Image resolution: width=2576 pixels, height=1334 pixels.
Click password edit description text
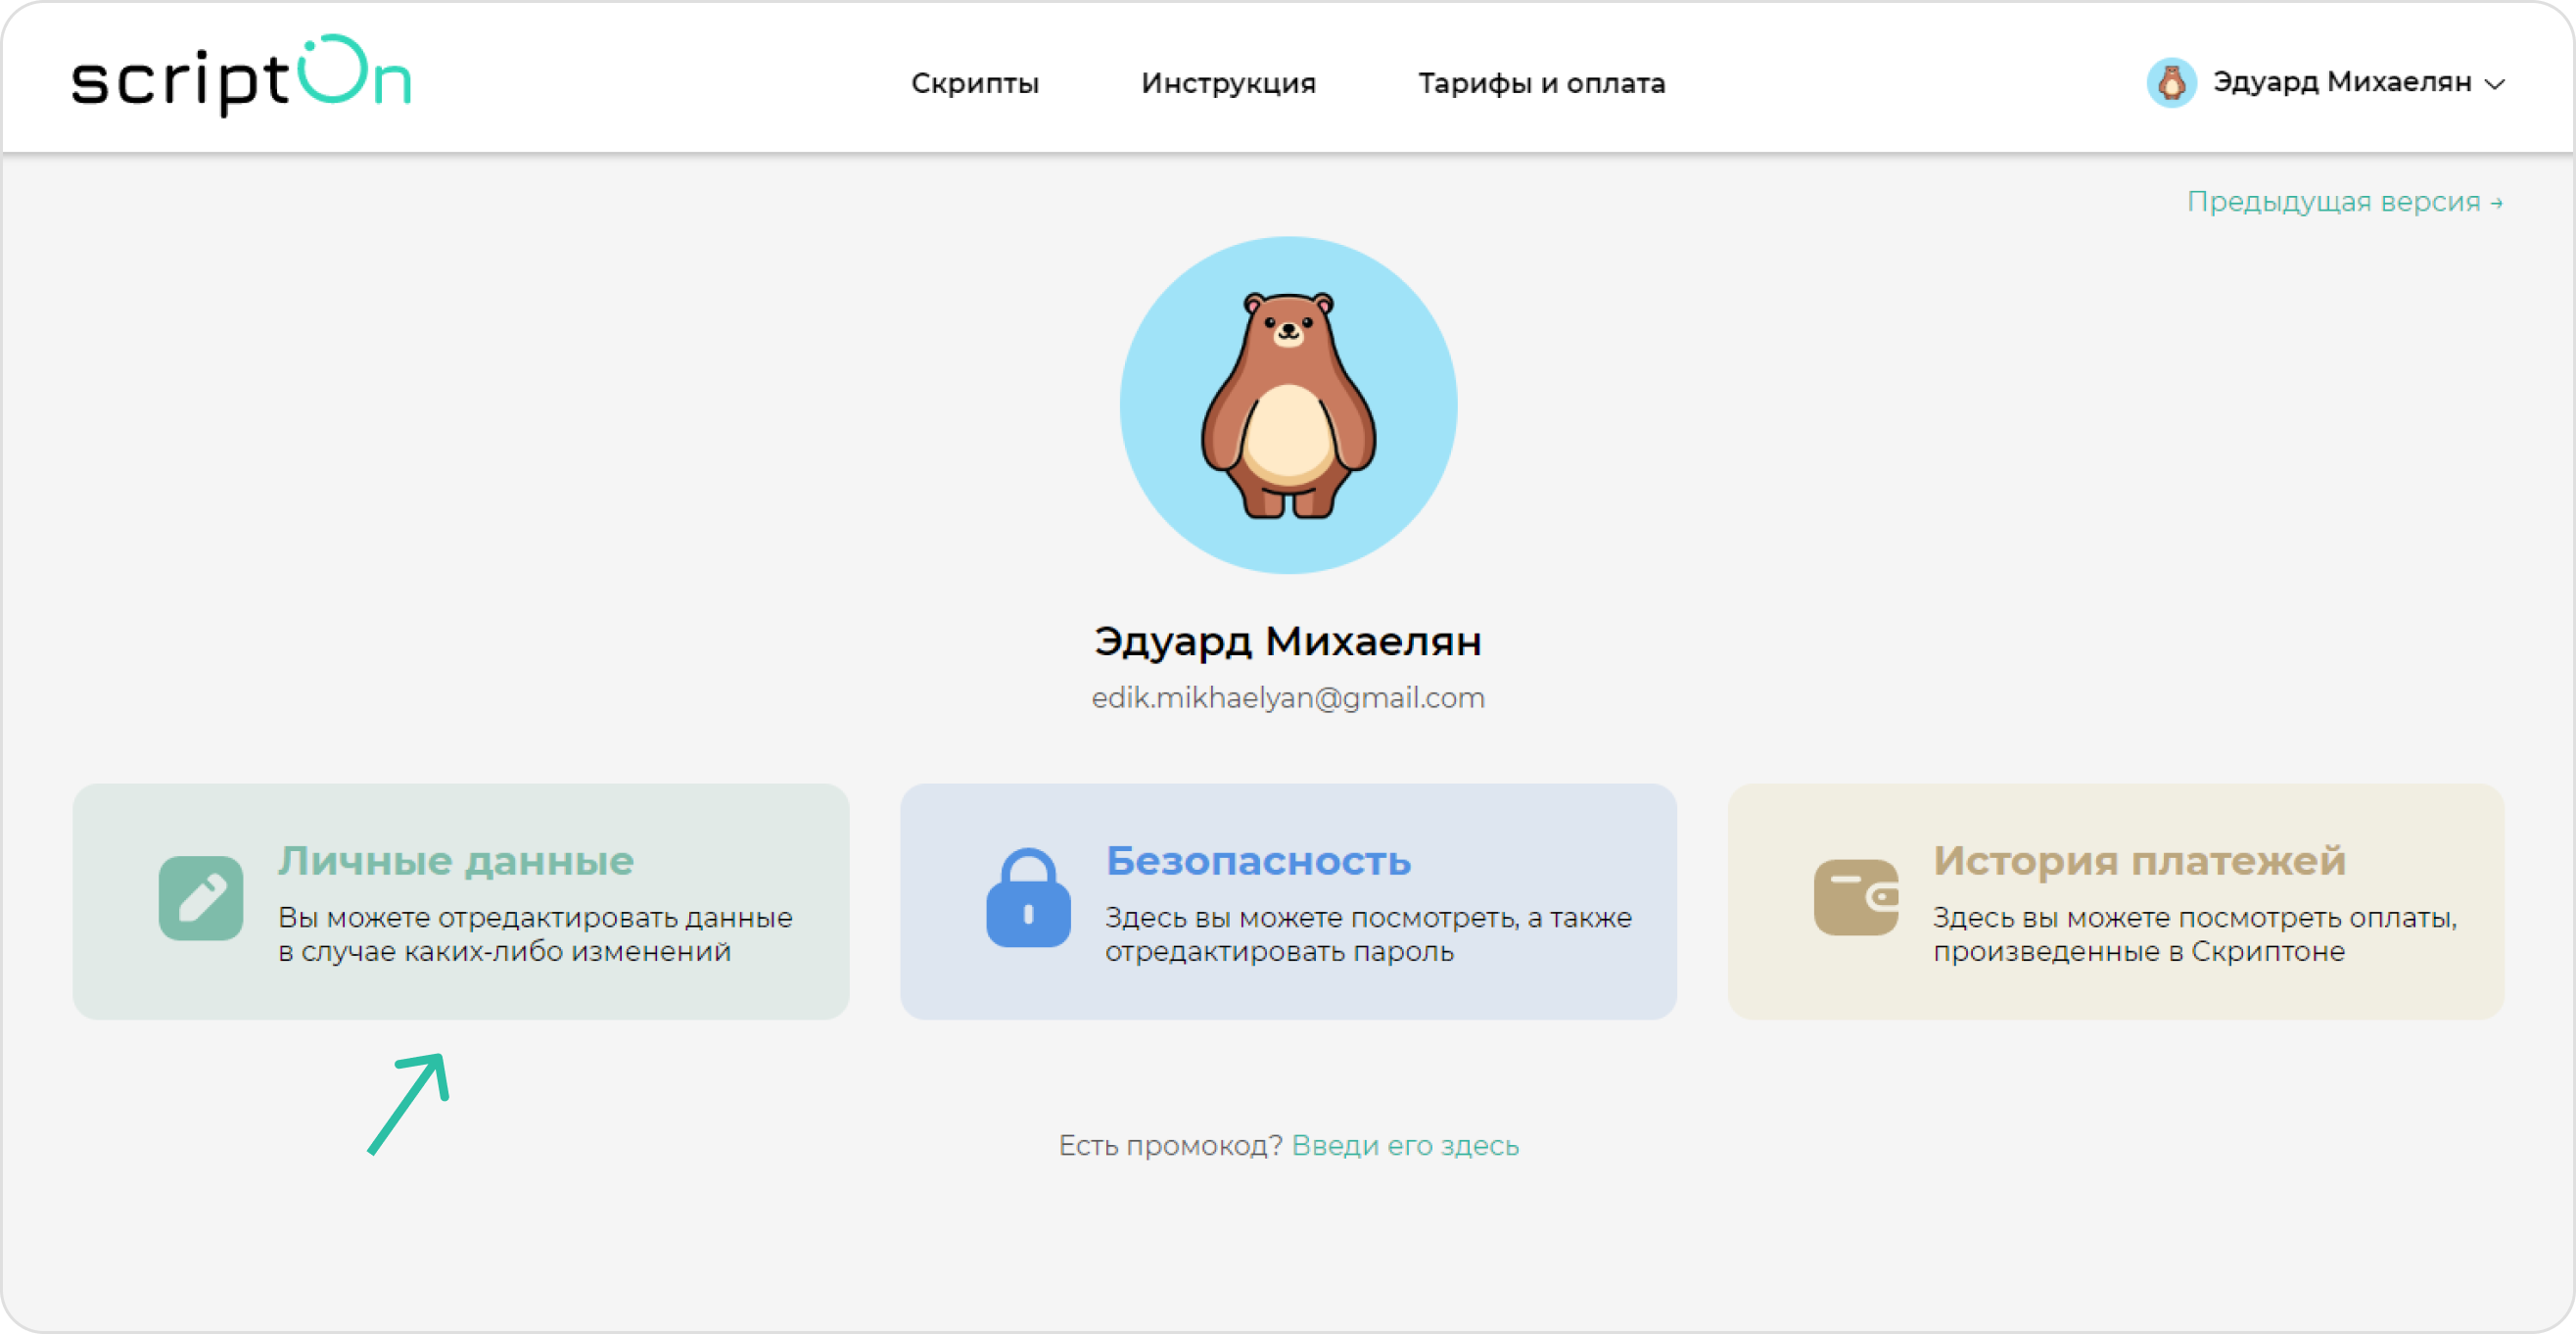1368,934
